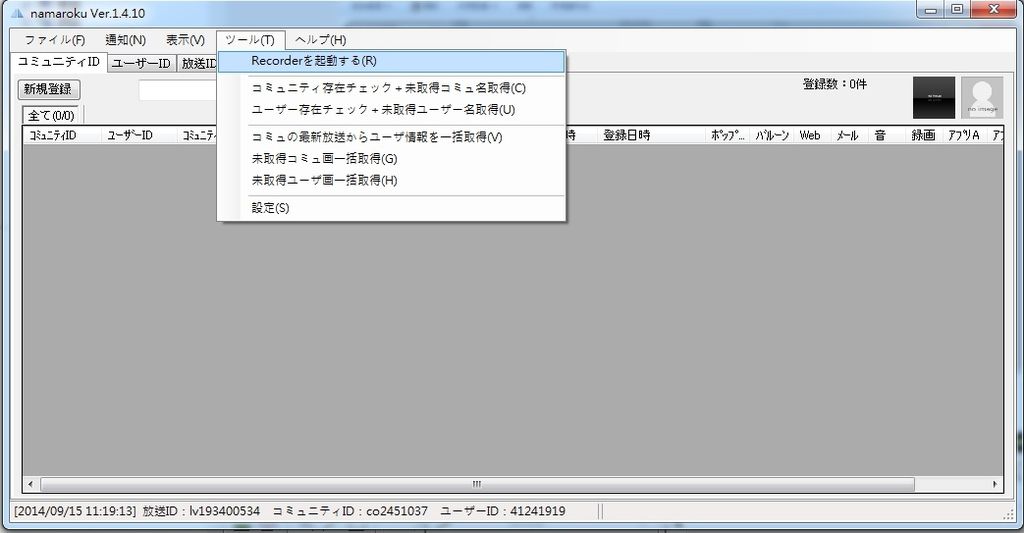Maximize the namaroku window
The width and height of the screenshot is (1024, 533).
(x=957, y=10)
